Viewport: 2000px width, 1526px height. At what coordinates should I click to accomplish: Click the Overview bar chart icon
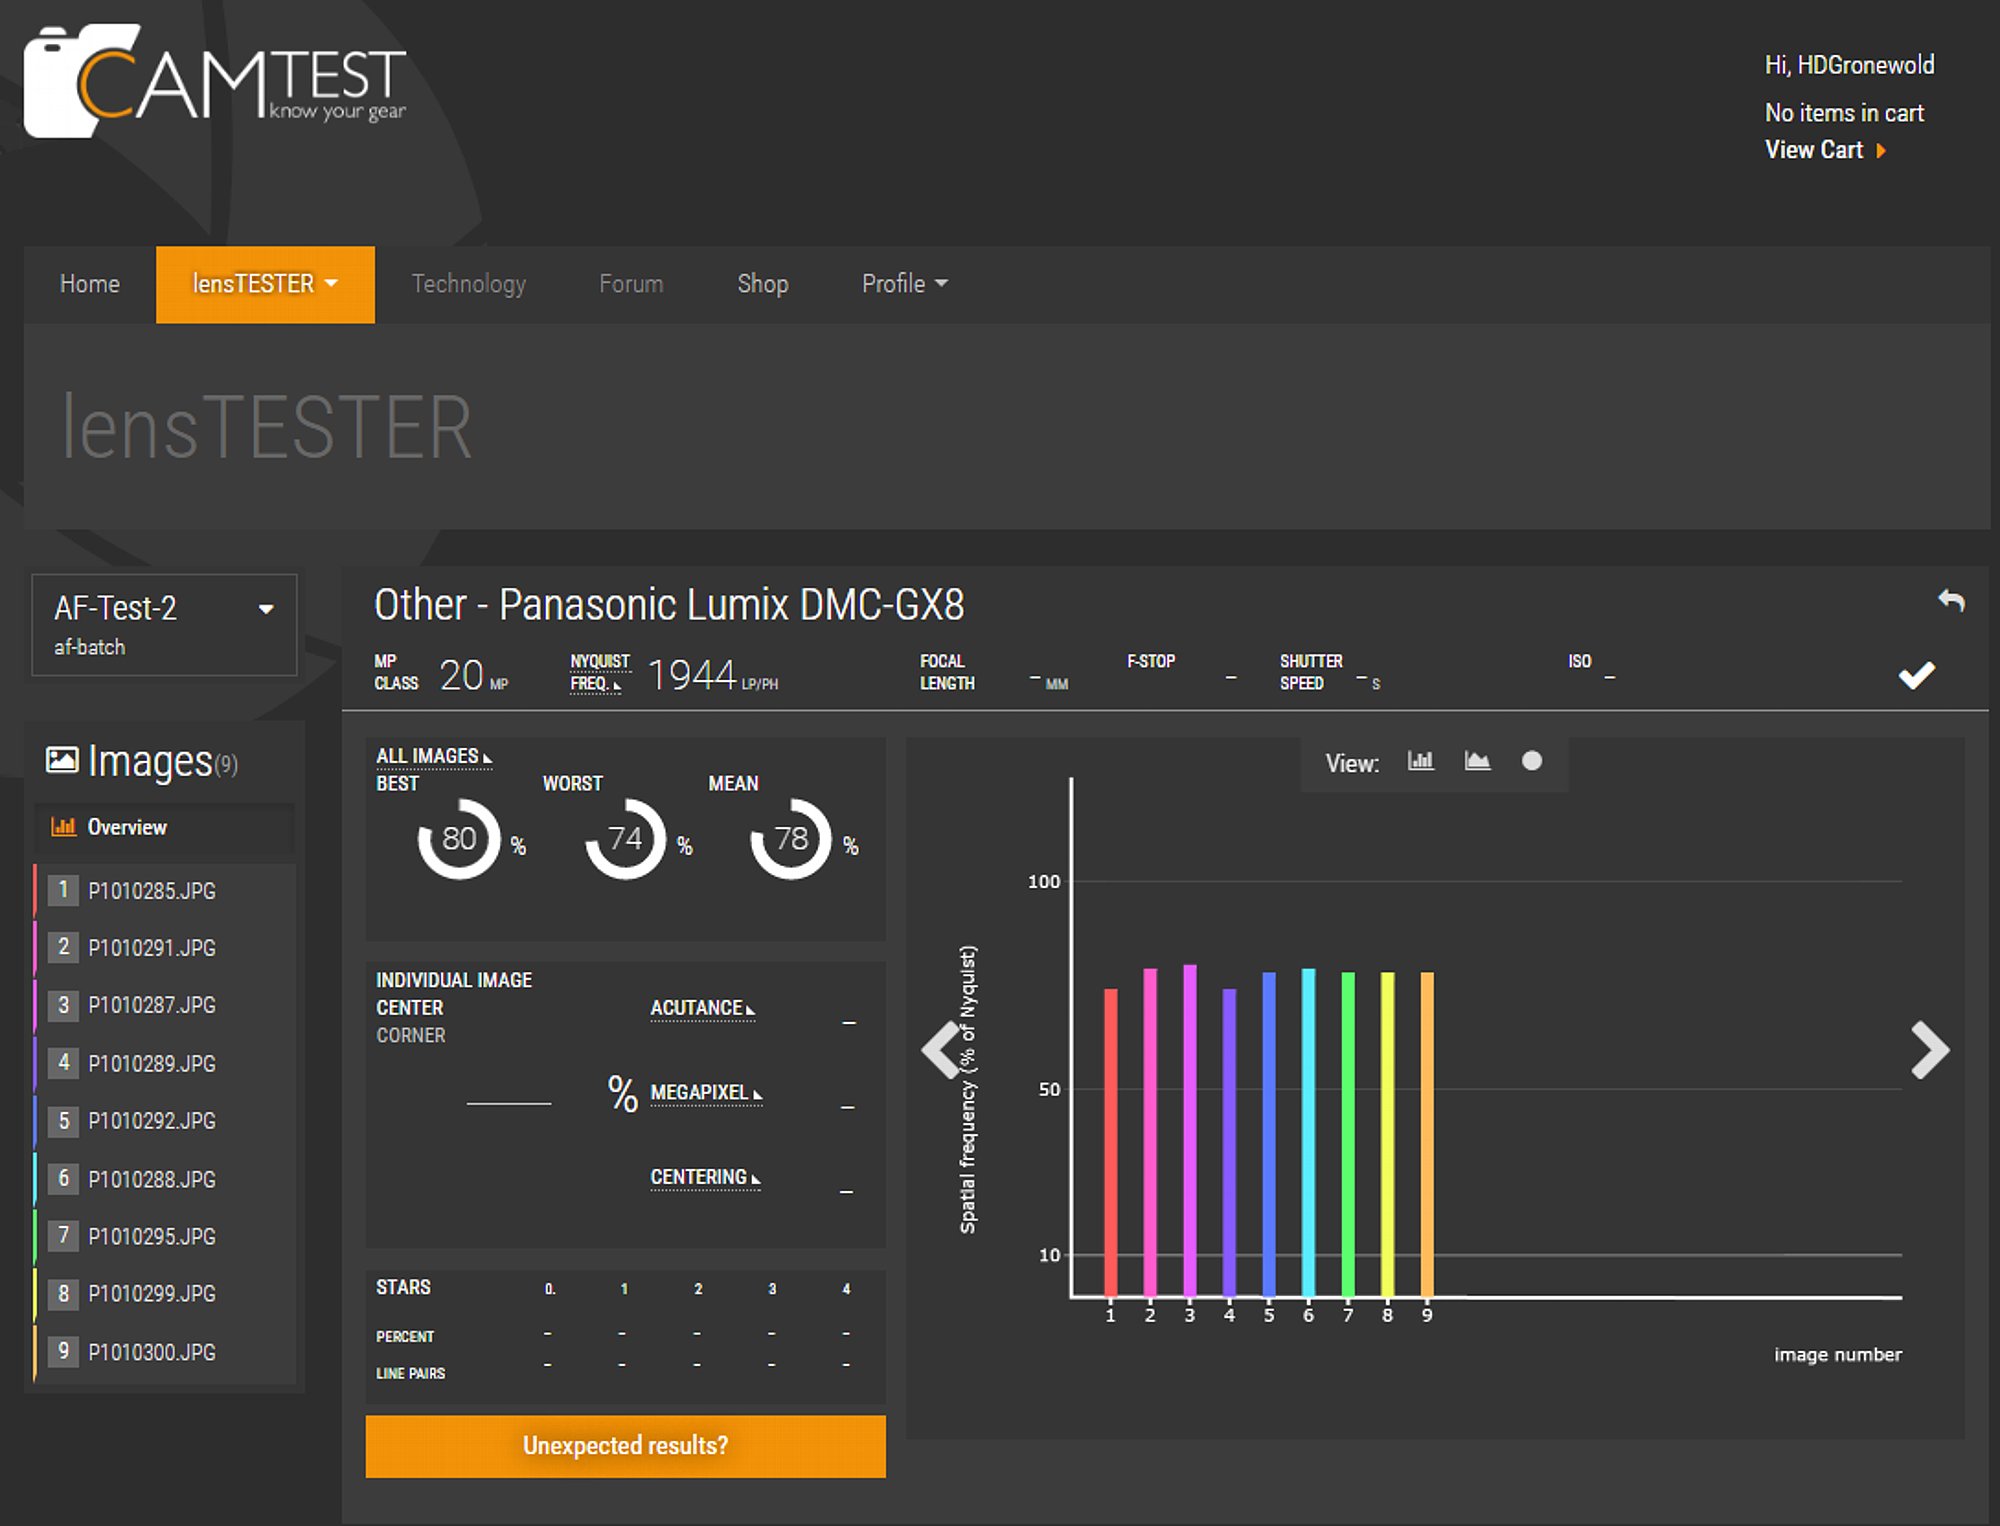coord(64,827)
